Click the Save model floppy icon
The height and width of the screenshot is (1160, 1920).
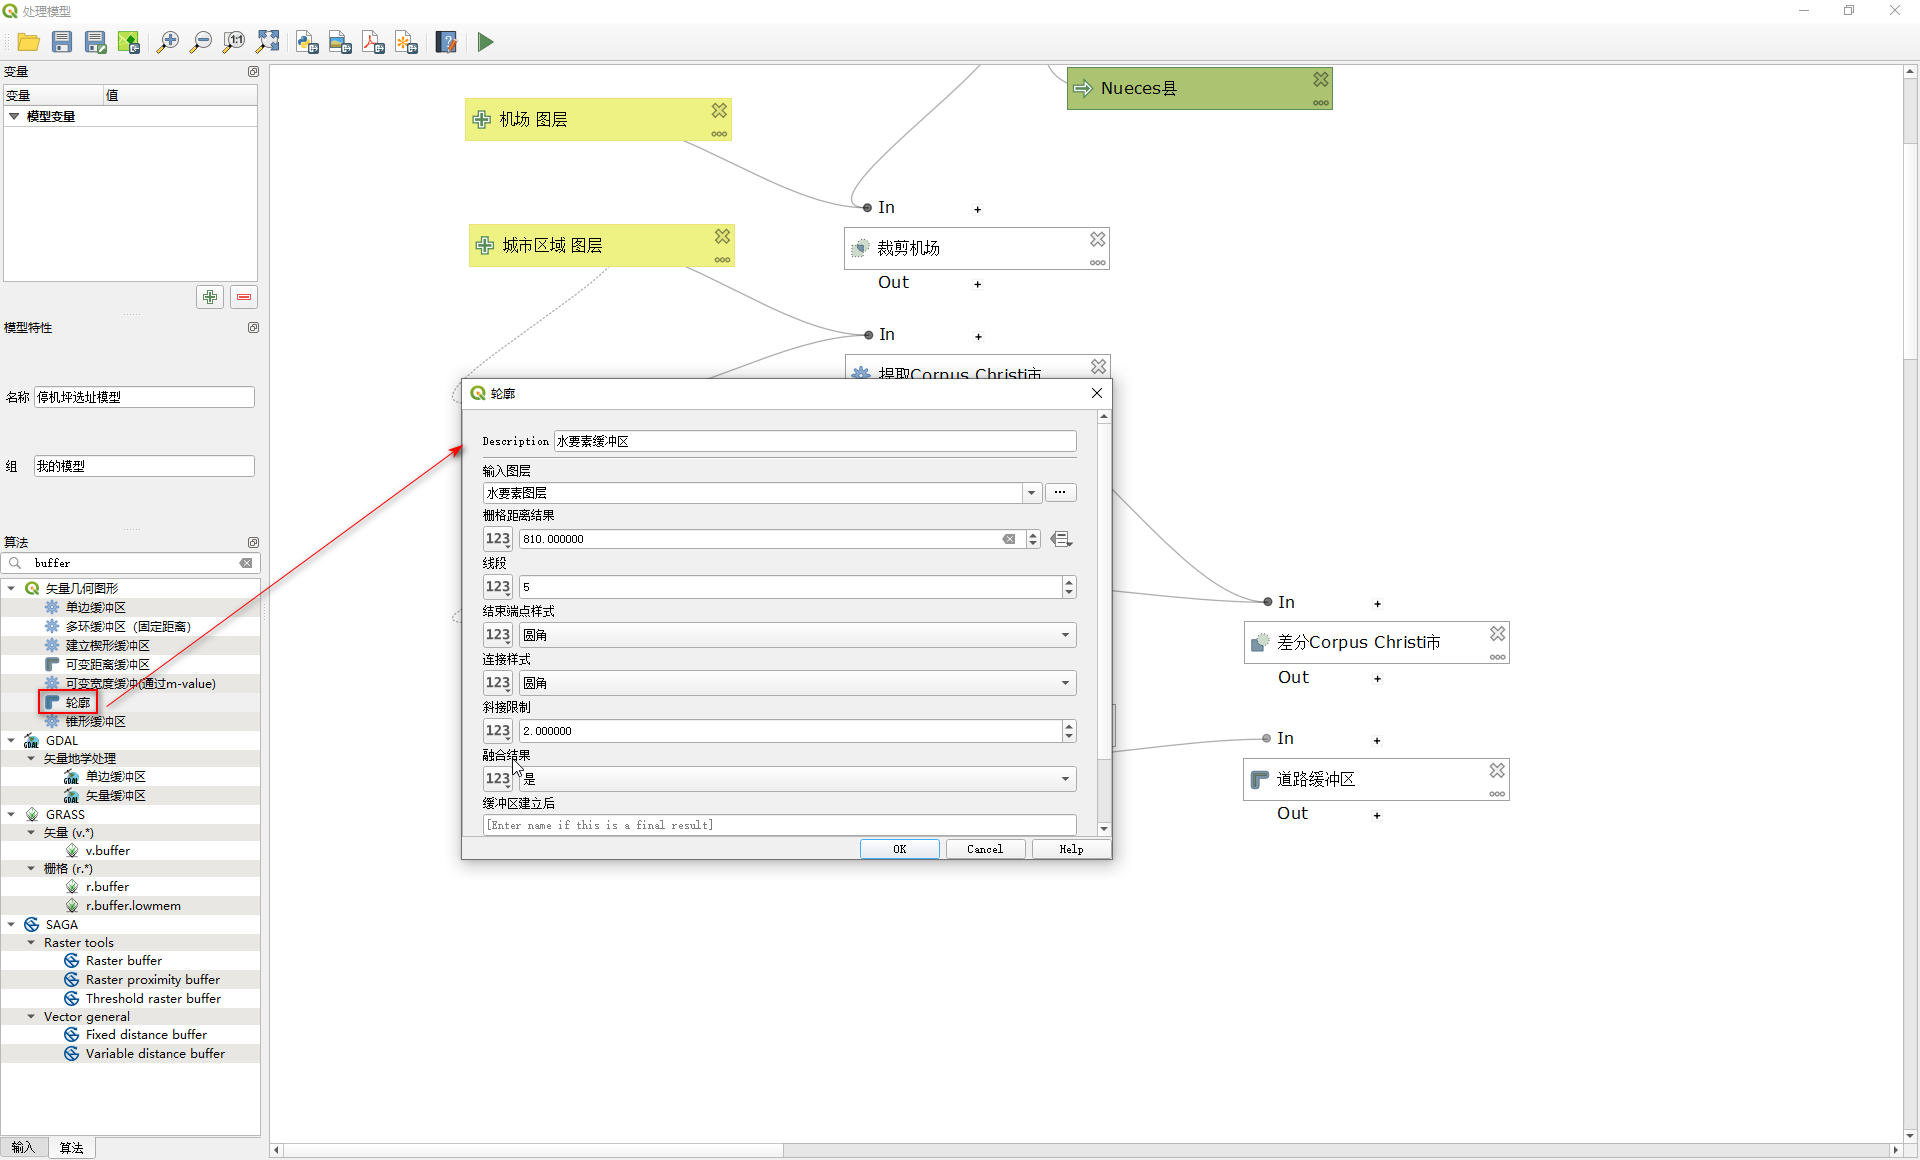click(x=62, y=42)
